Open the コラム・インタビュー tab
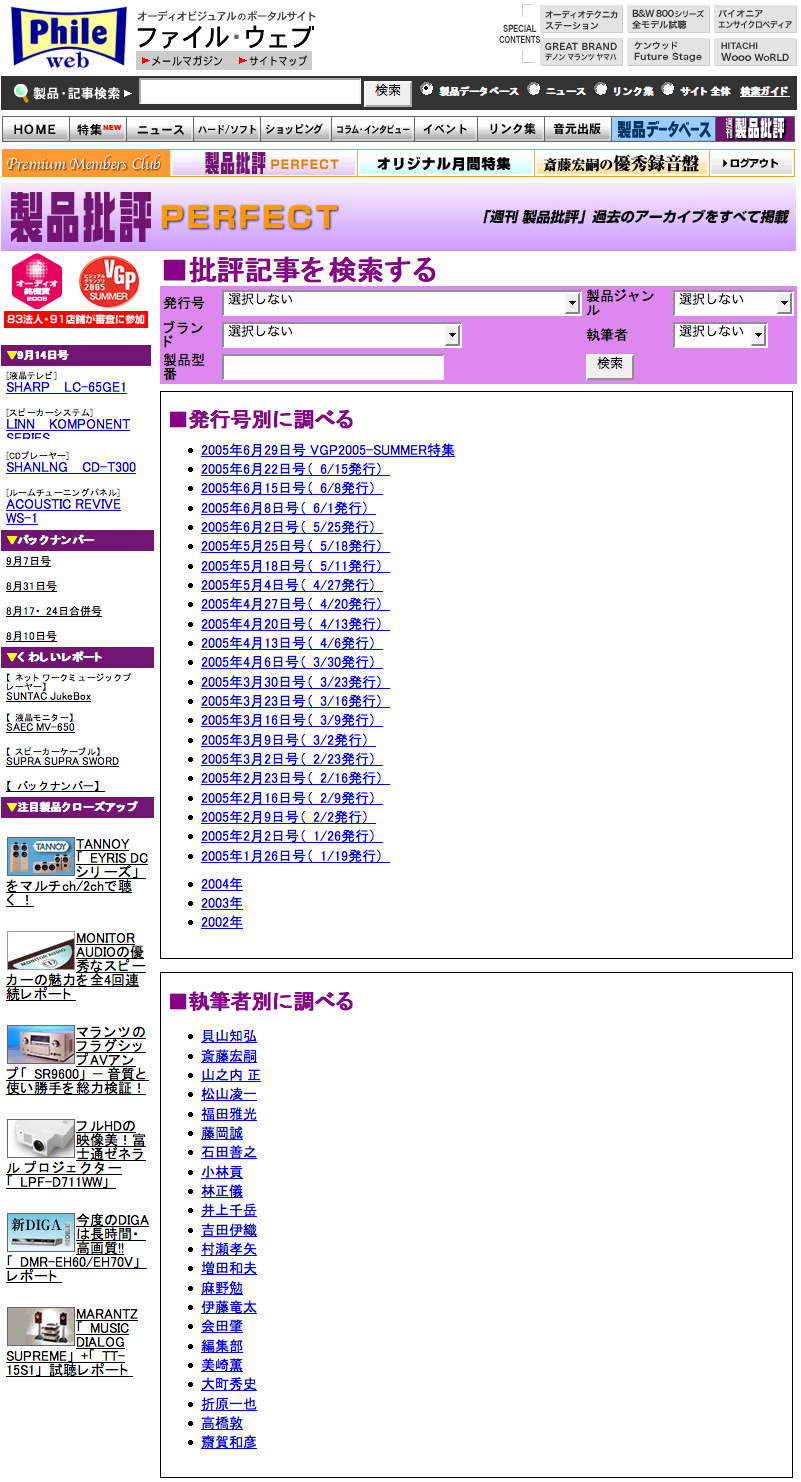Viewport: 801px width, 1482px height. [372, 129]
